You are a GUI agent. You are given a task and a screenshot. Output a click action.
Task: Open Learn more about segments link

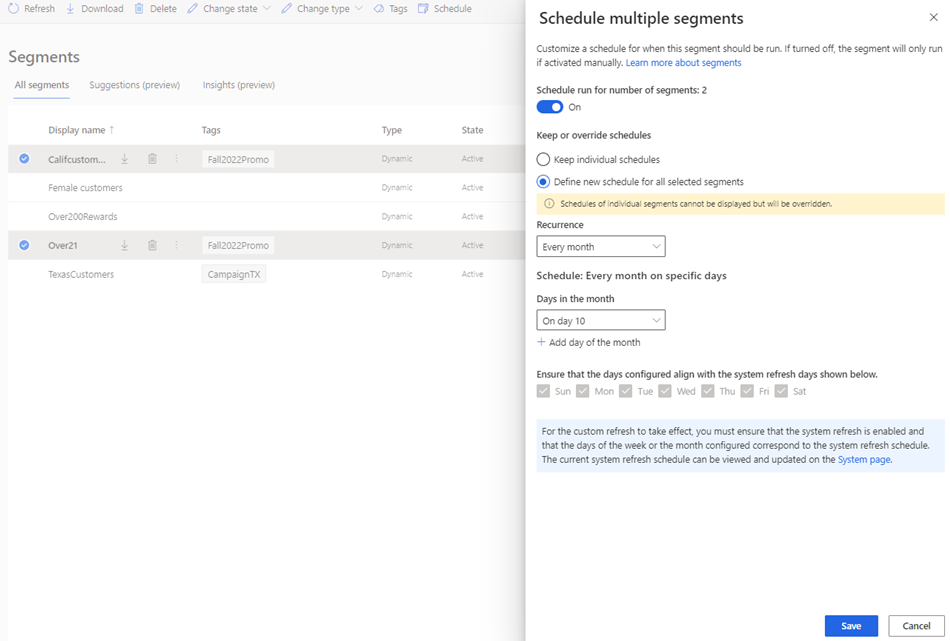coord(683,63)
